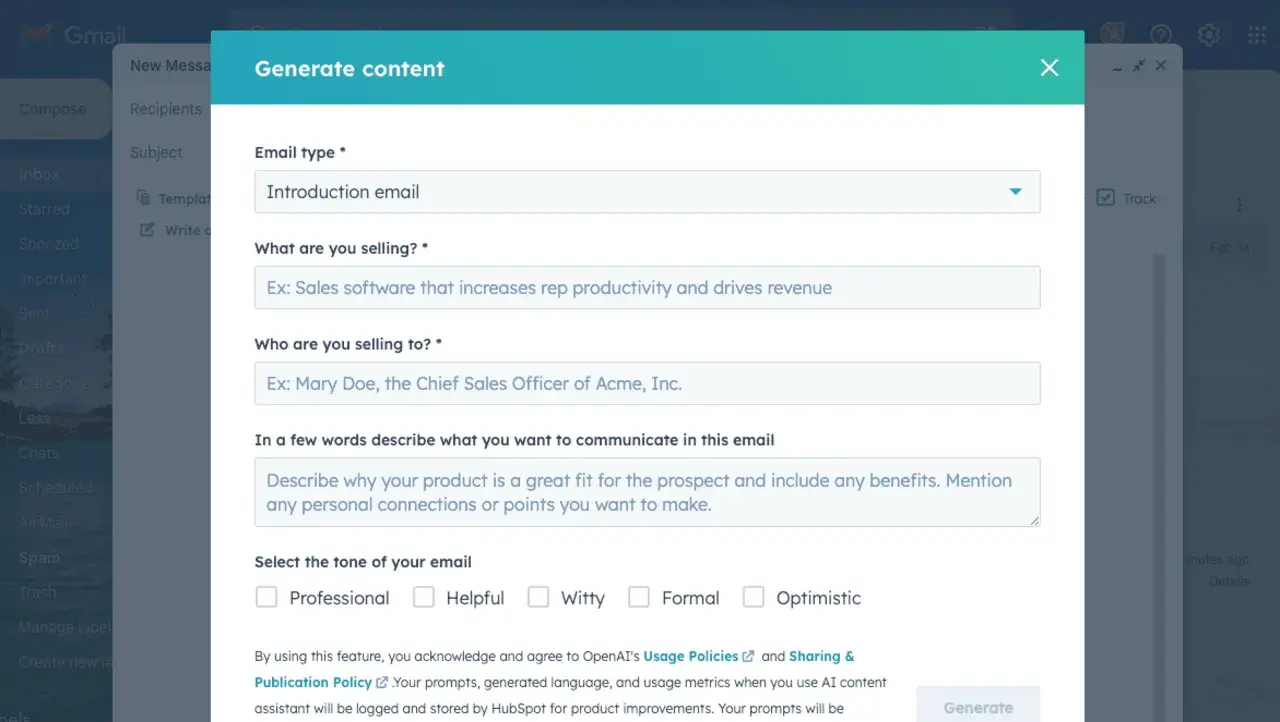Click the HubSpot sprocket icon in the Gmail toolbar
The width and height of the screenshot is (1280, 722).
point(1112,33)
